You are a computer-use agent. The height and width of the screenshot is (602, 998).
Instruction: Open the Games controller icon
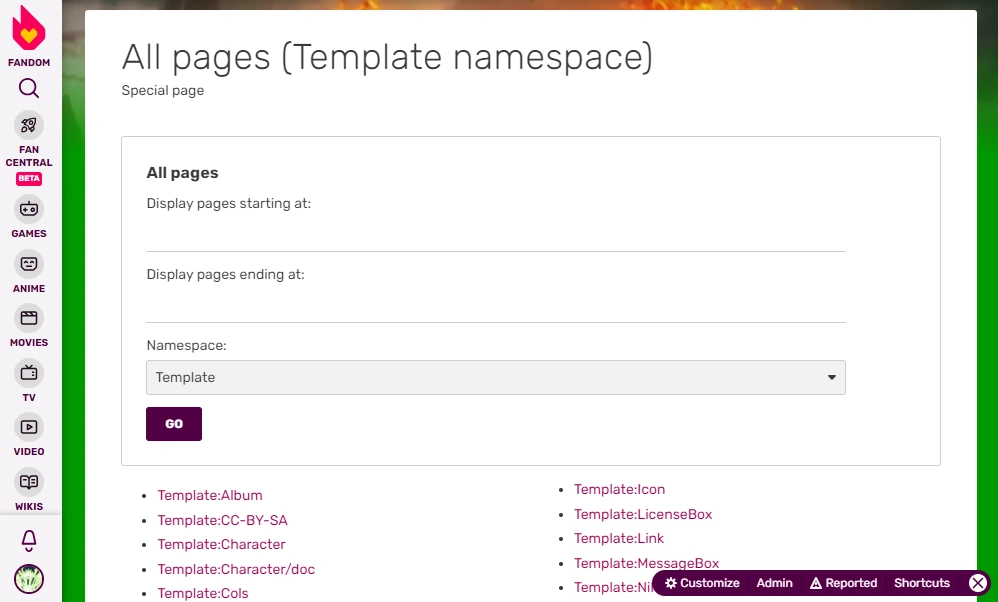pyautogui.click(x=29, y=209)
